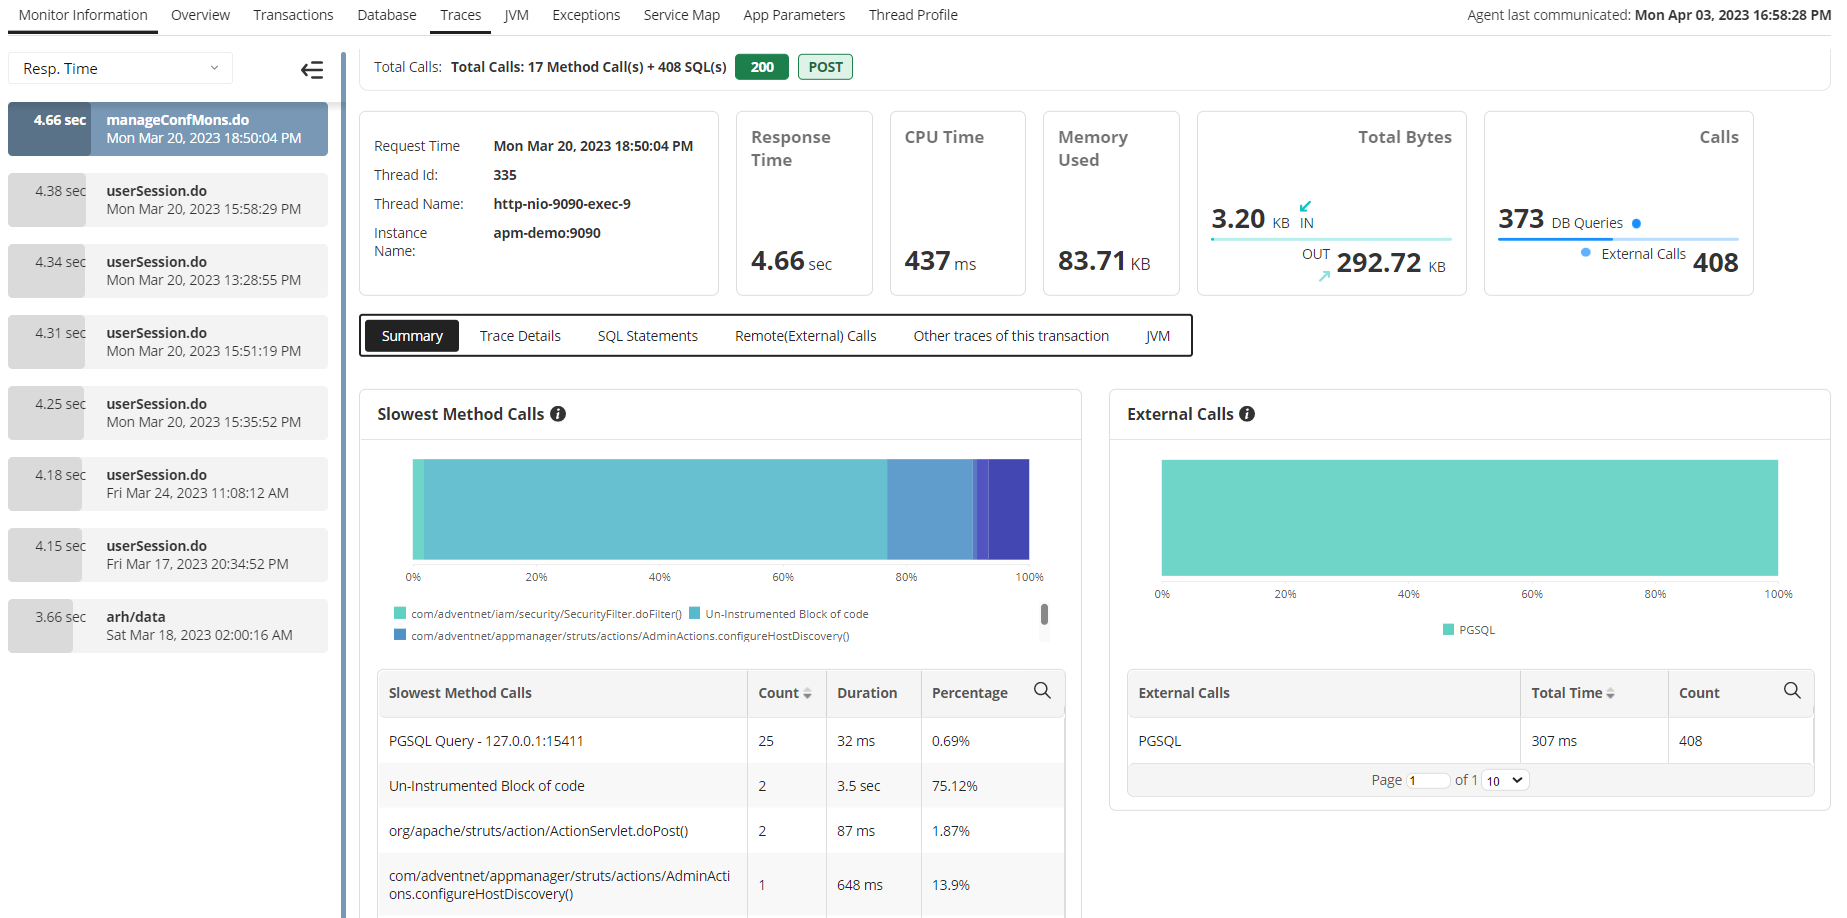This screenshot has height=918, width=1847.
Task: Click the 200 status badge
Action: coord(761,66)
